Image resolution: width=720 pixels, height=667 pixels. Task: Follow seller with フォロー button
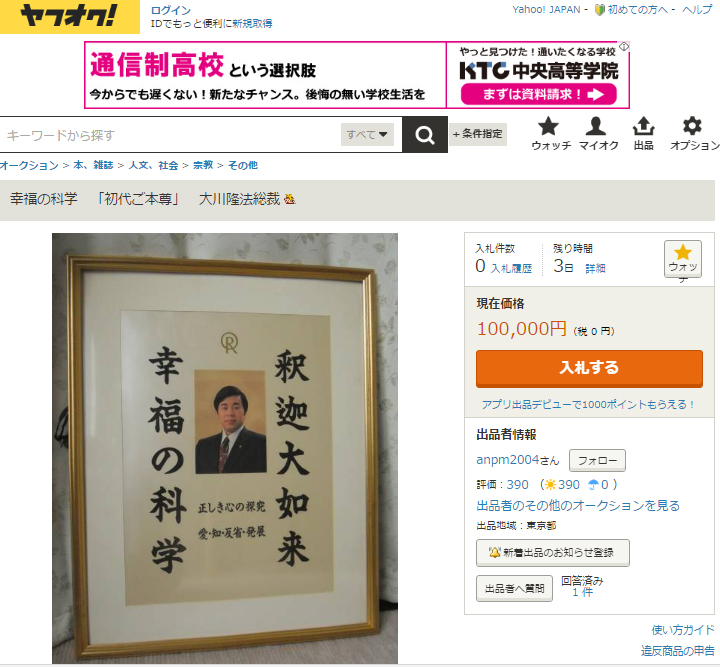pos(597,460)
